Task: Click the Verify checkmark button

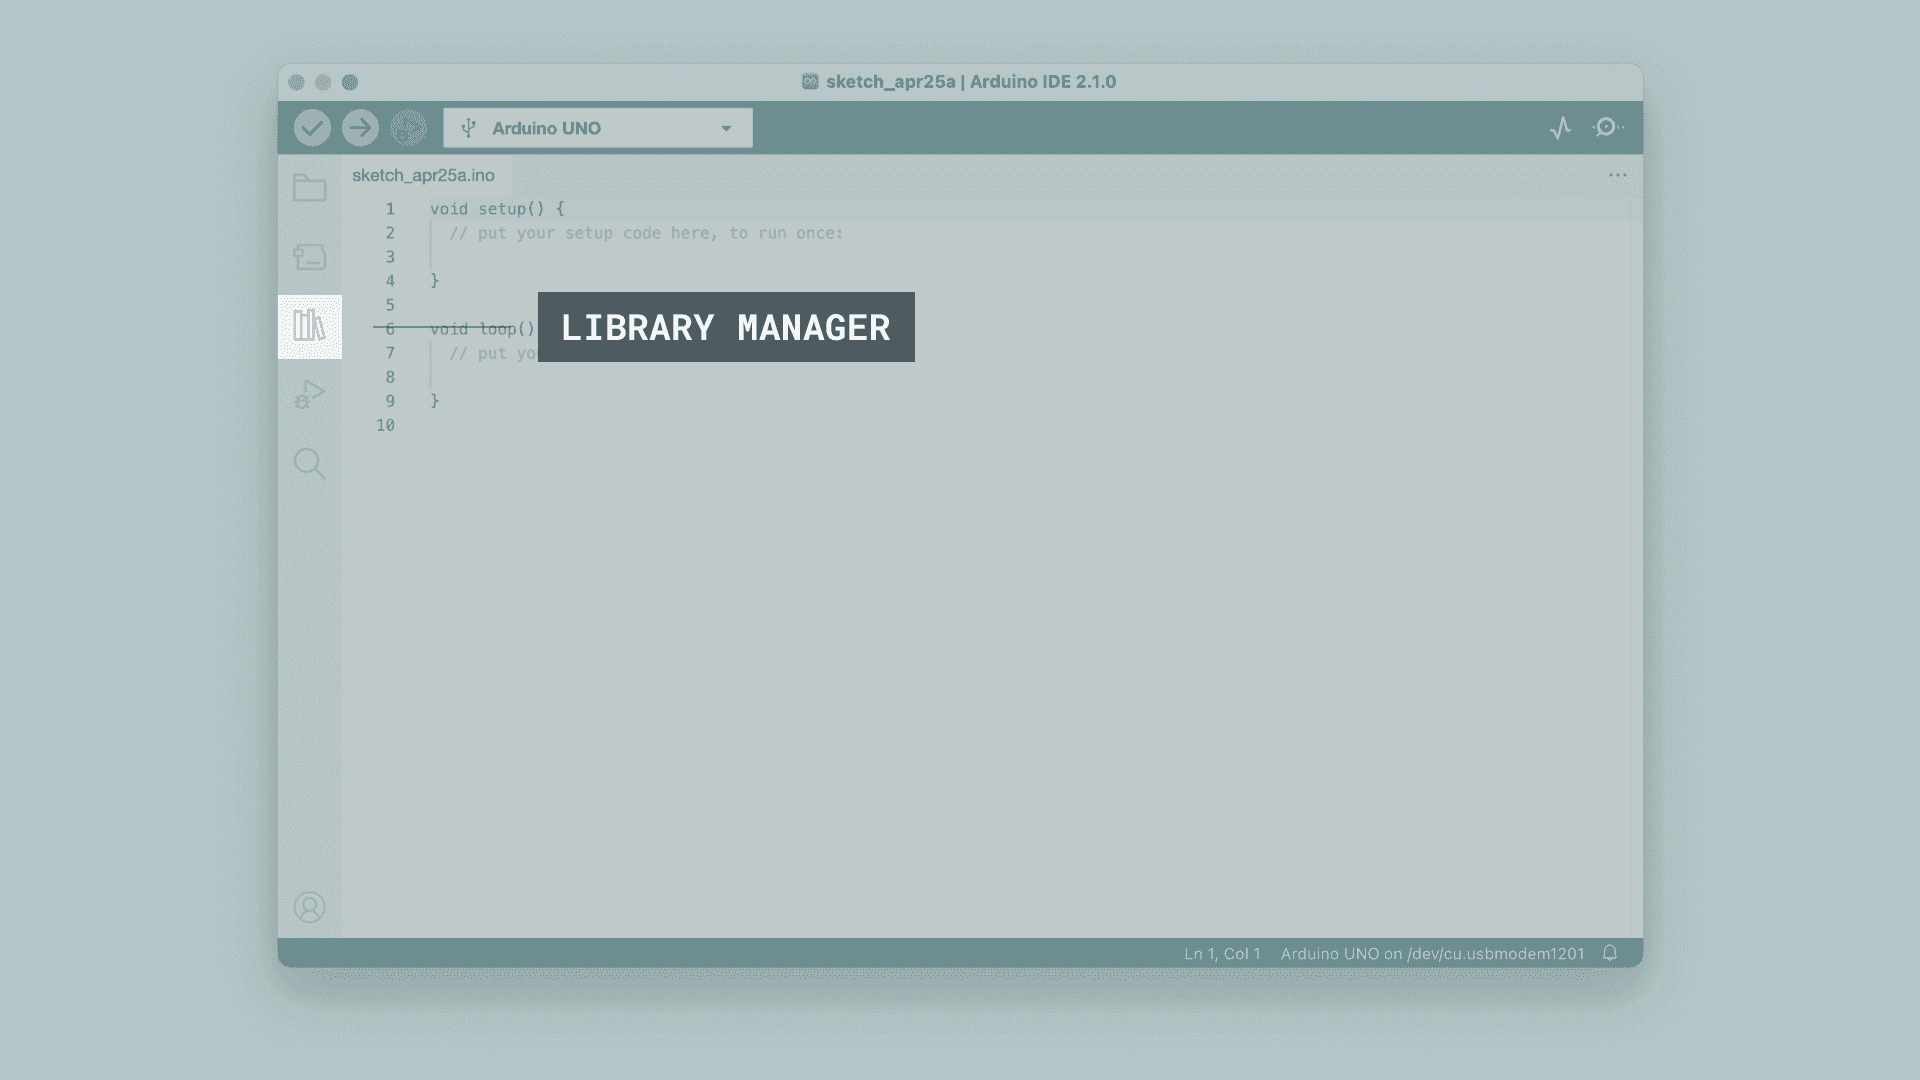Action: tap(312, 128)
